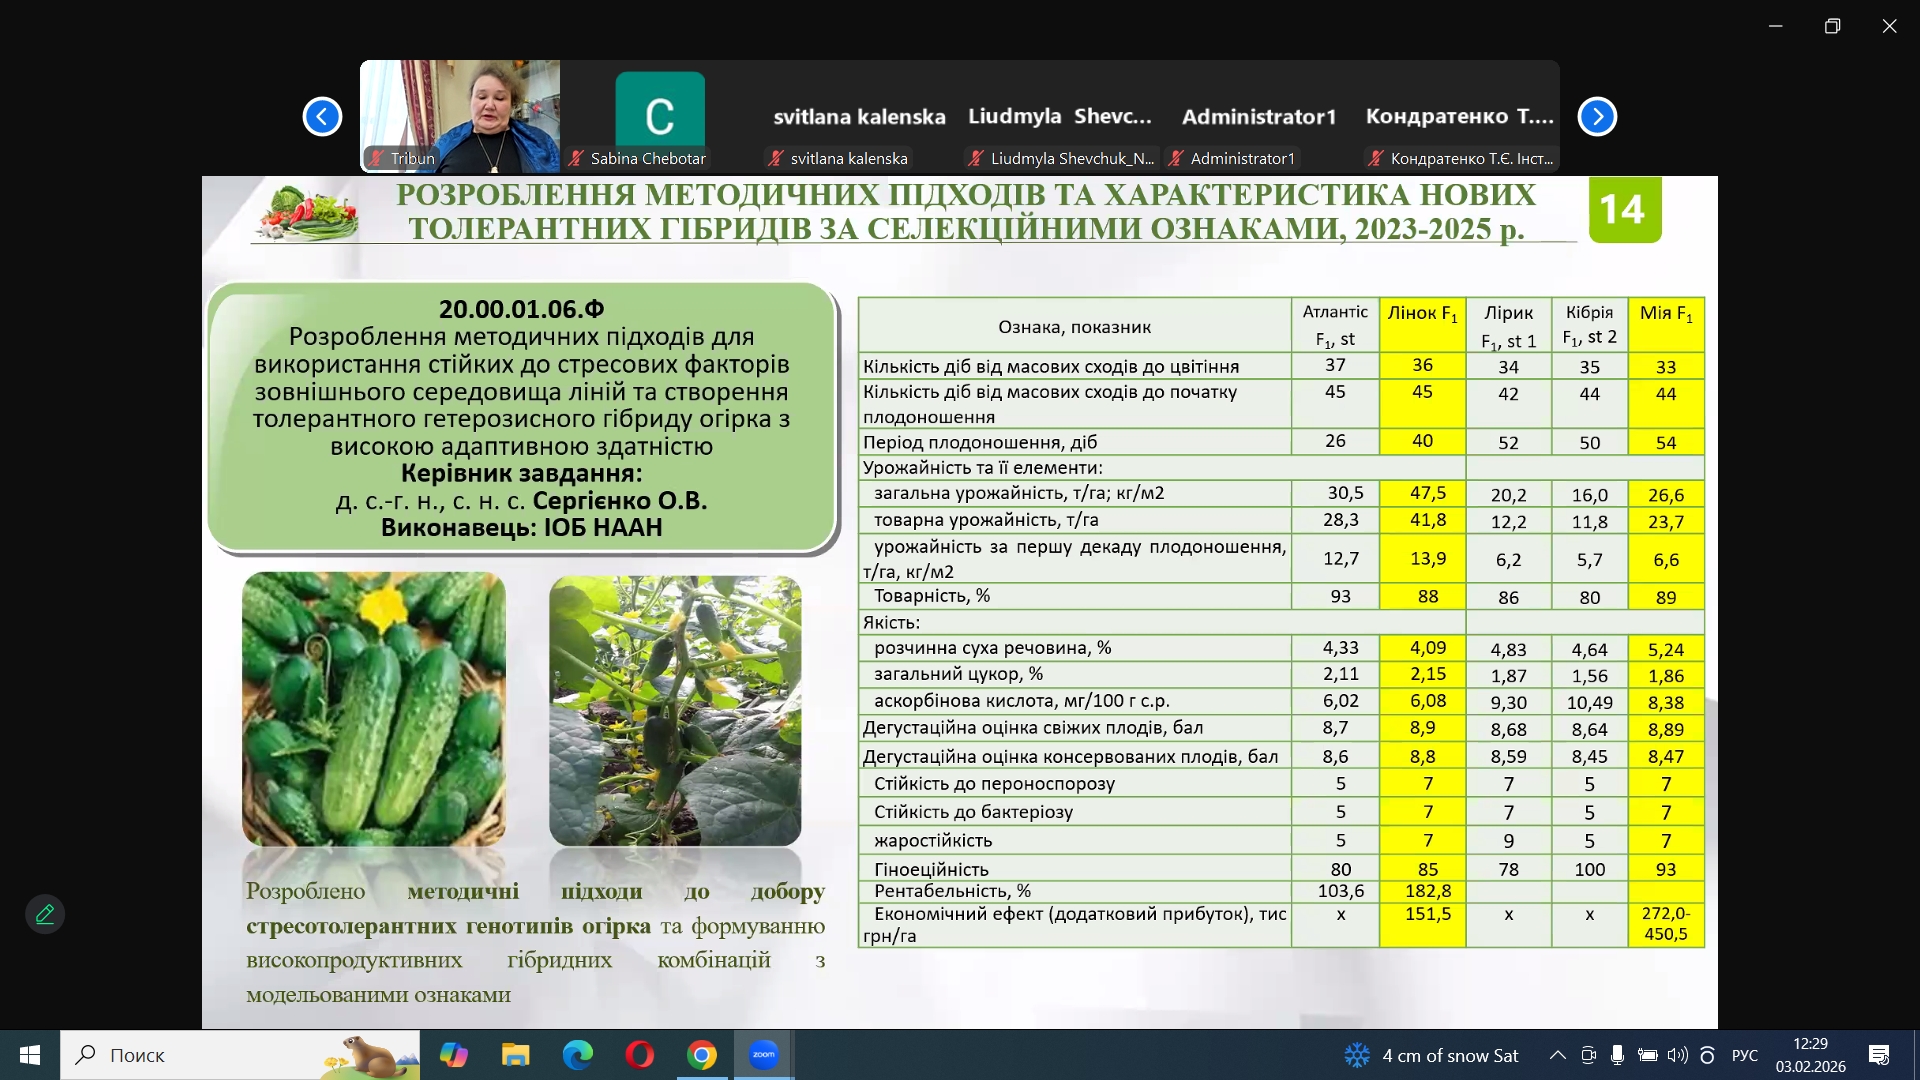Image resolution: width=1920 pixels, height=1080 pixels.
Task: Open Zoom from the taskbar
Action: 764,1055
